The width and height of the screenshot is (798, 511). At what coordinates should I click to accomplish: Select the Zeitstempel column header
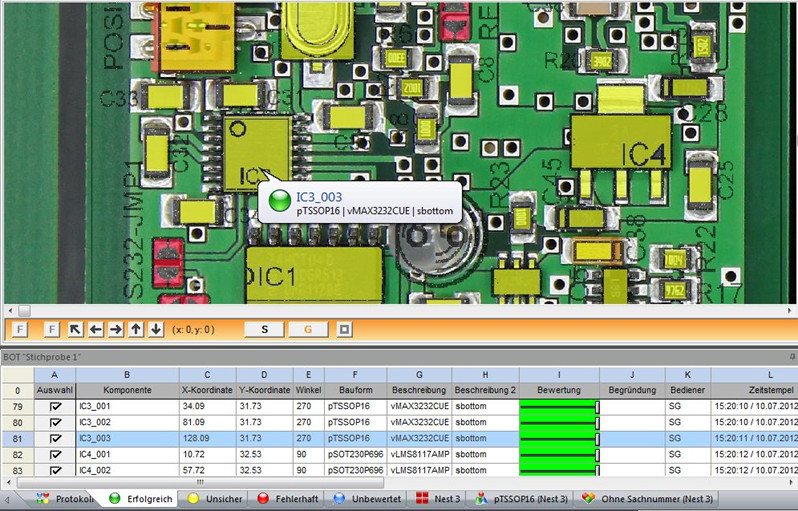pos(754,390)
